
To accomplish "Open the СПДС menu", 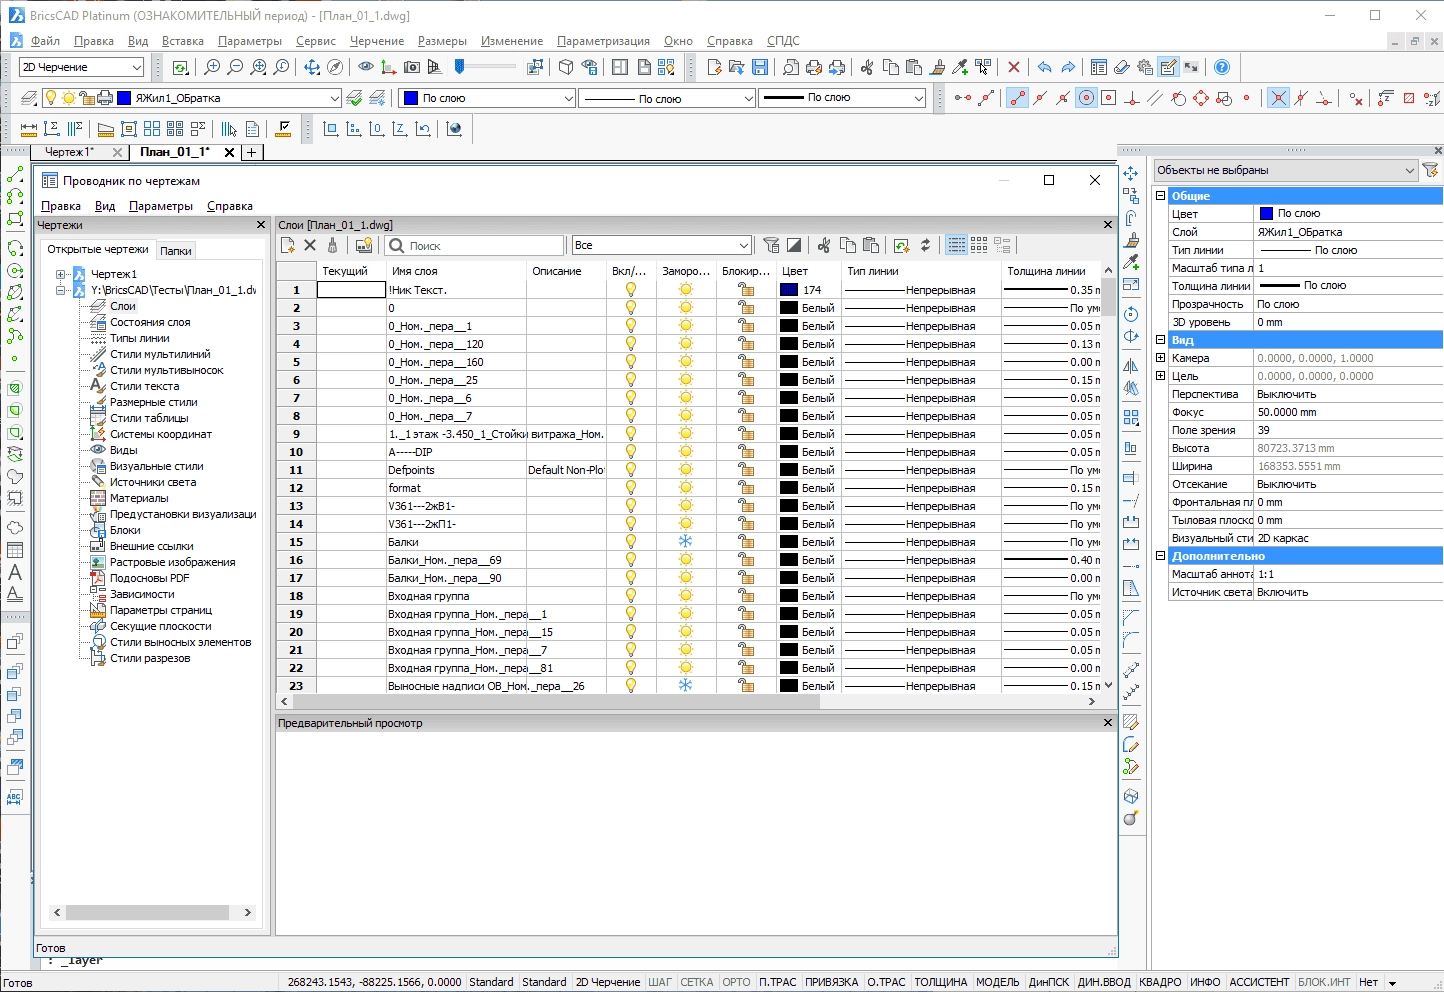I will [x=783, y=41].
